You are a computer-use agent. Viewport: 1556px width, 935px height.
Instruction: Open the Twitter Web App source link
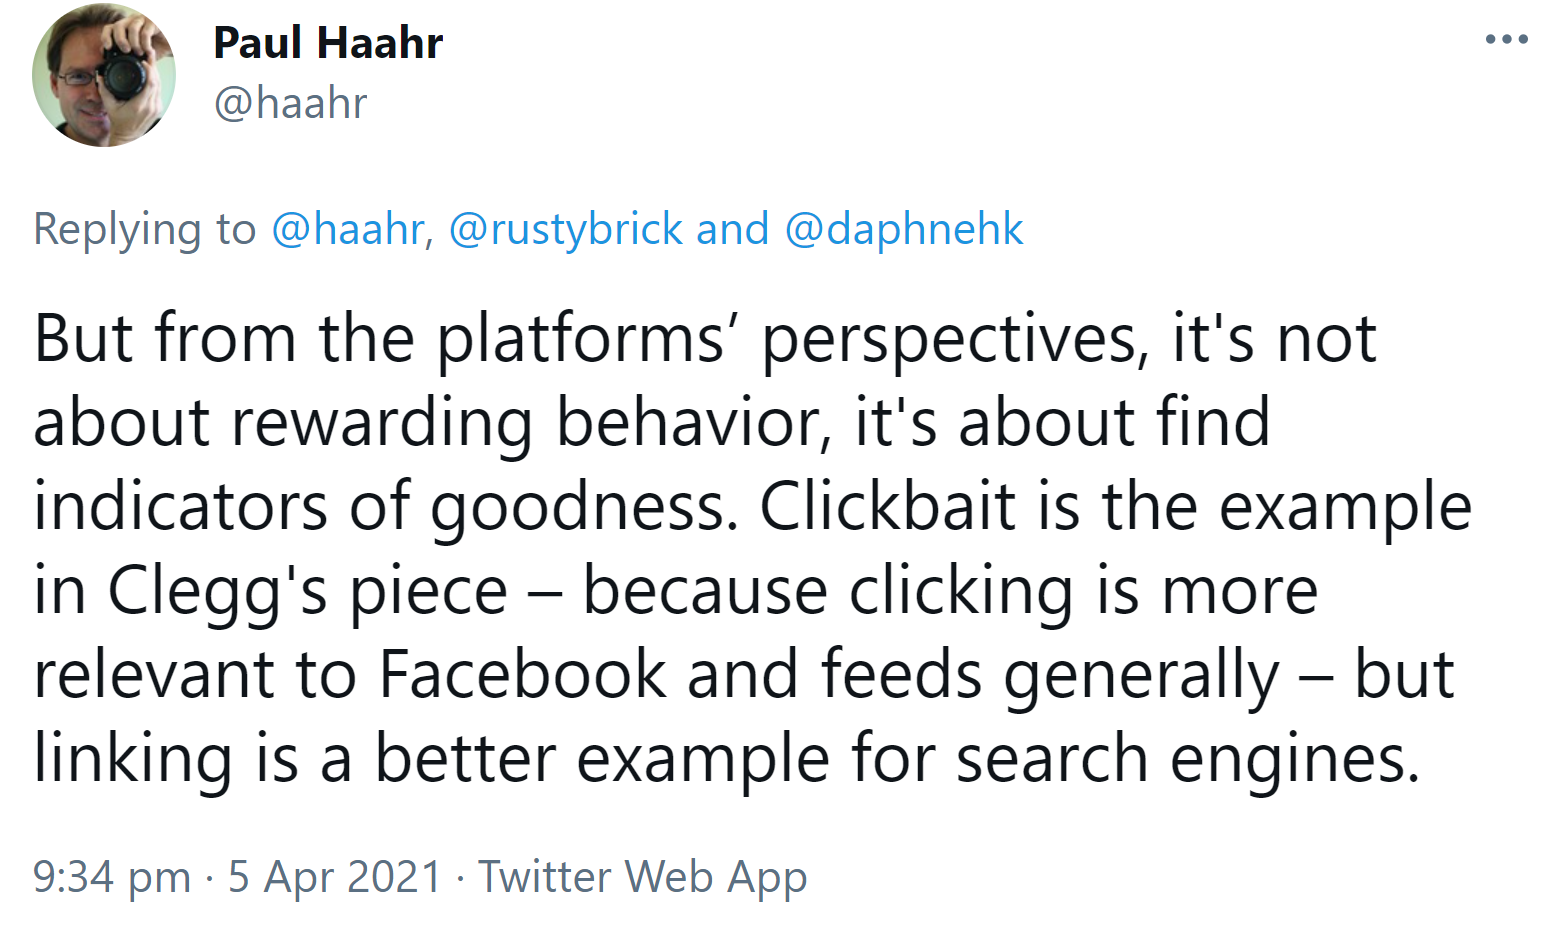(x=642, y=877)
